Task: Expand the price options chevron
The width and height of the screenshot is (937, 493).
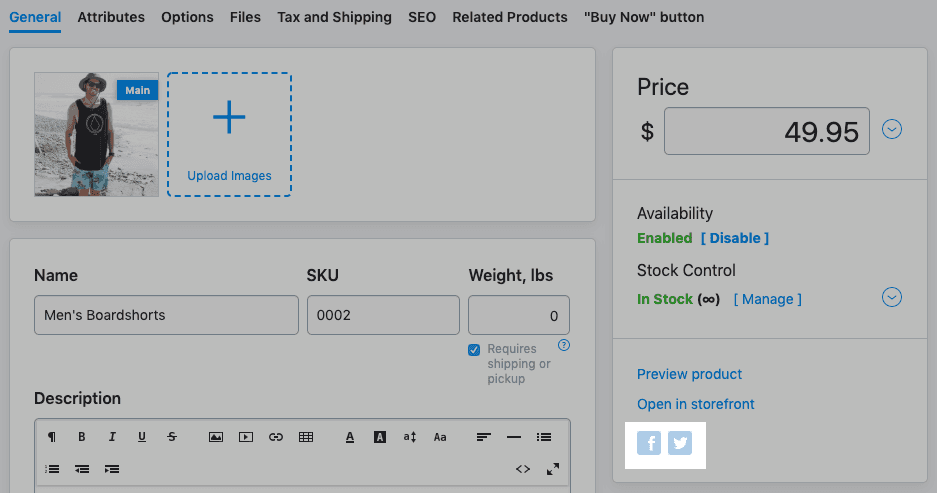Action: coord(892,129)
